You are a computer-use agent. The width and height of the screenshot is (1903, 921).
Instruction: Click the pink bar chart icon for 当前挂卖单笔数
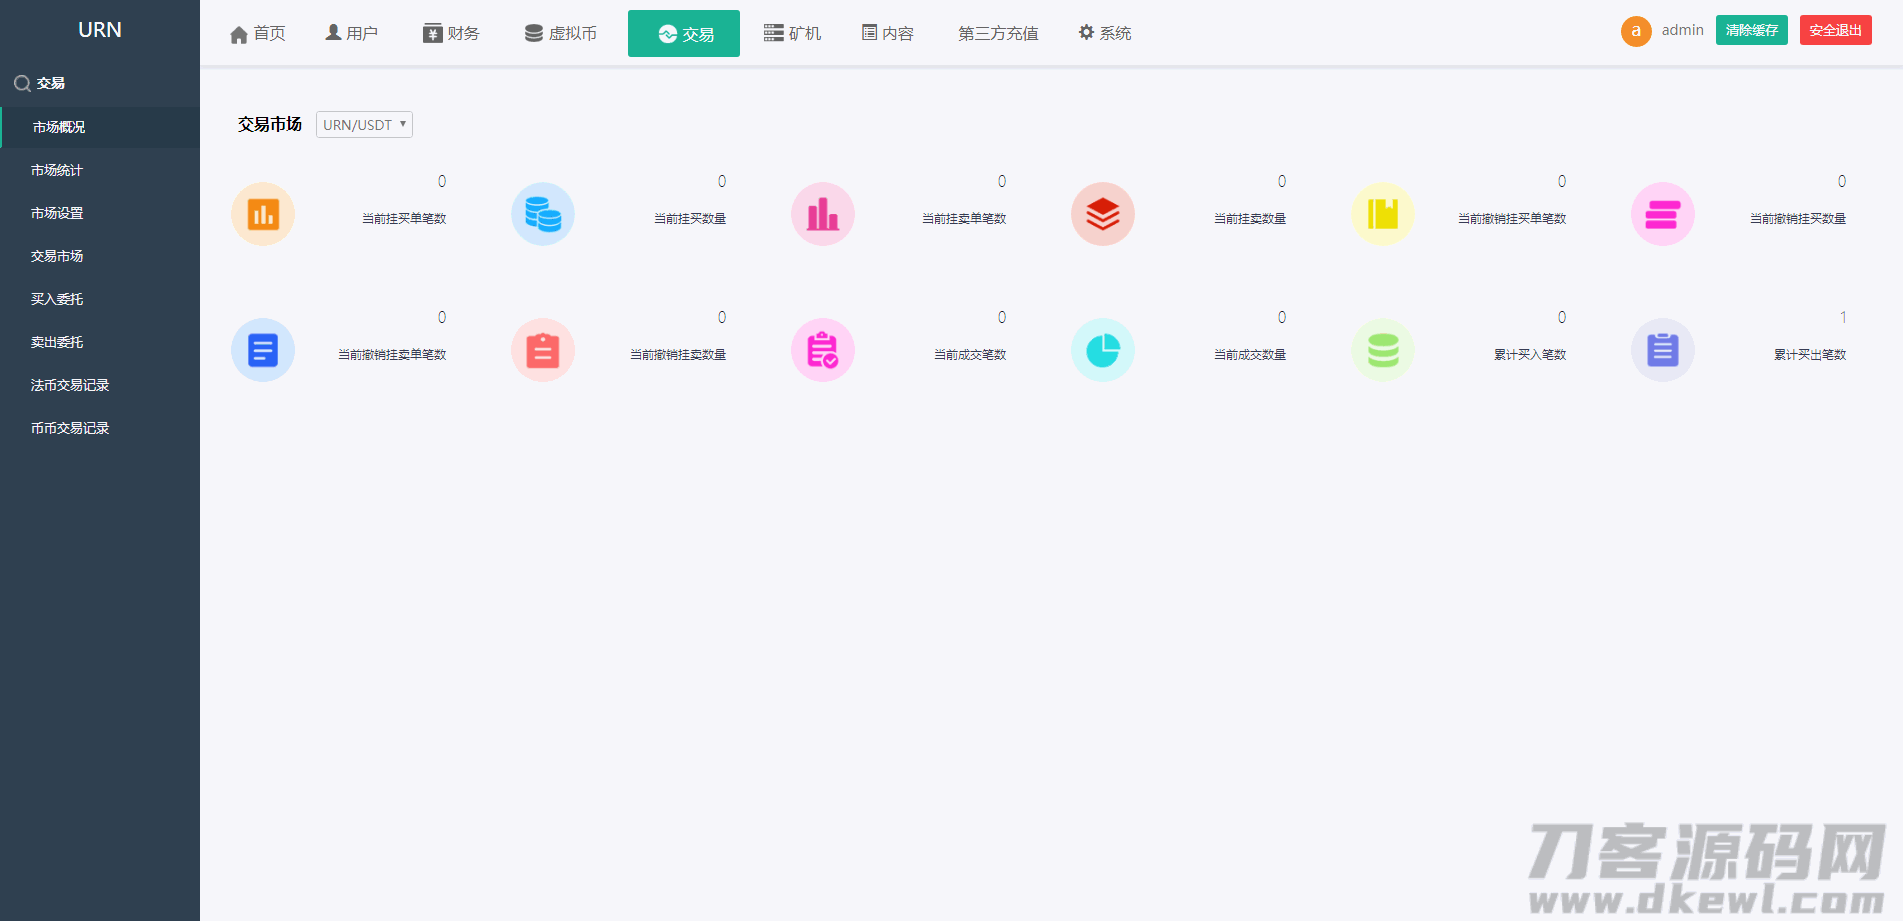coord(823,214)
